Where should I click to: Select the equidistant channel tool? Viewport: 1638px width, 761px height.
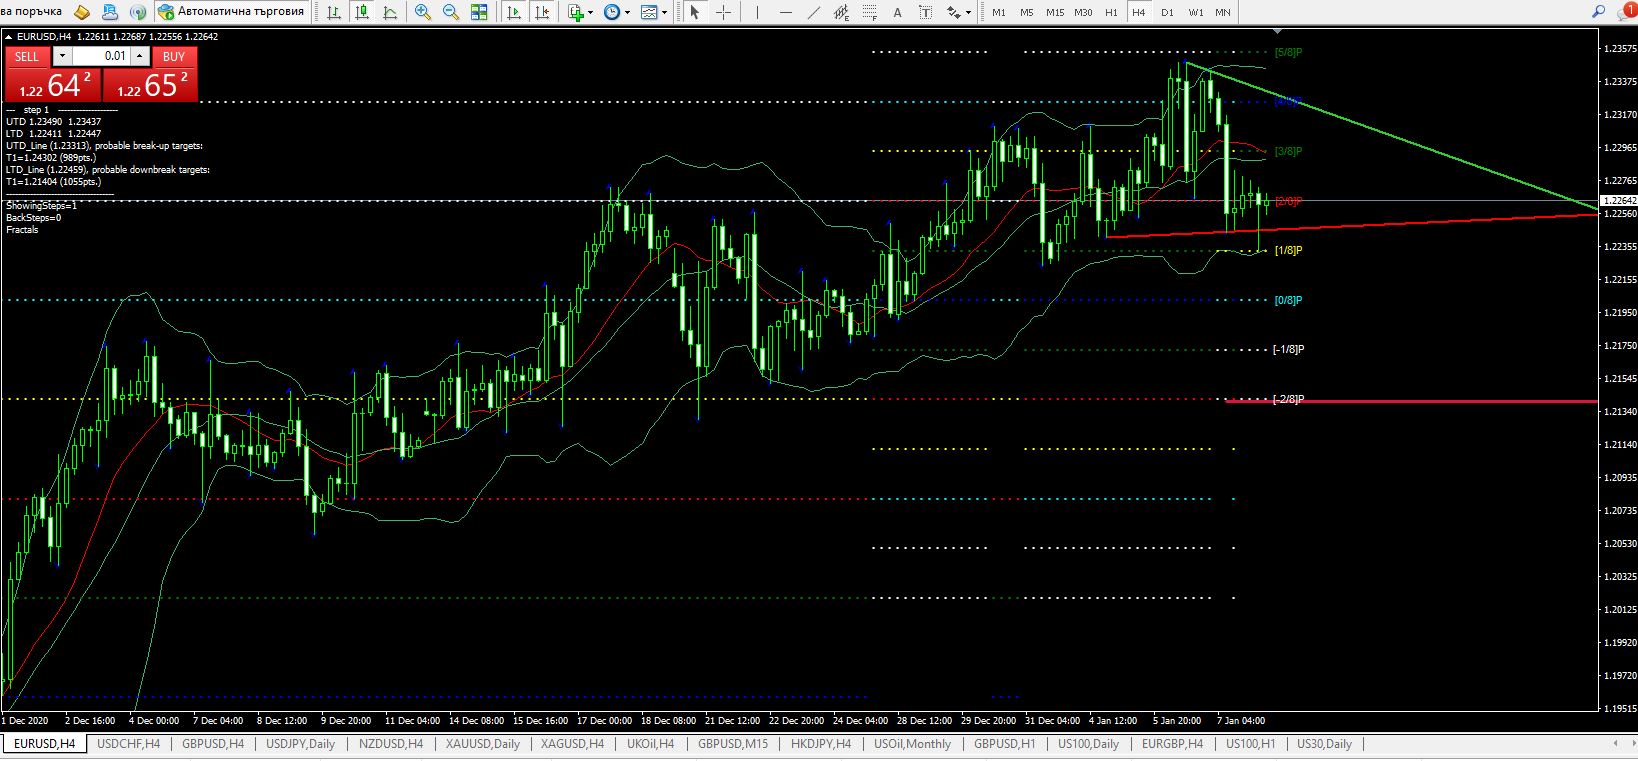pos(841,12)
